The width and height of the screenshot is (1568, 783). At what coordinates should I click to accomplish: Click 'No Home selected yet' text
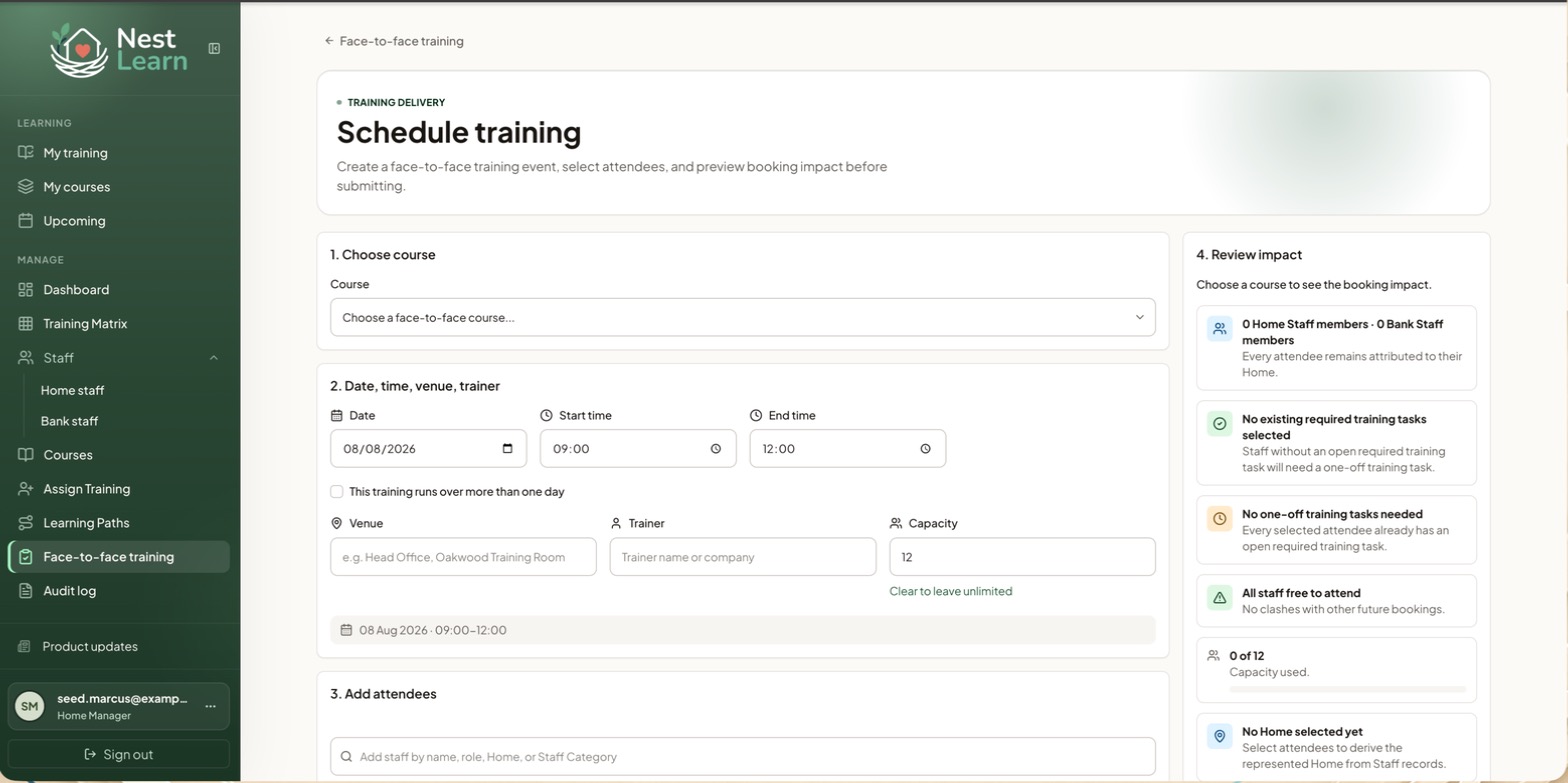[x=1302, y=732]
